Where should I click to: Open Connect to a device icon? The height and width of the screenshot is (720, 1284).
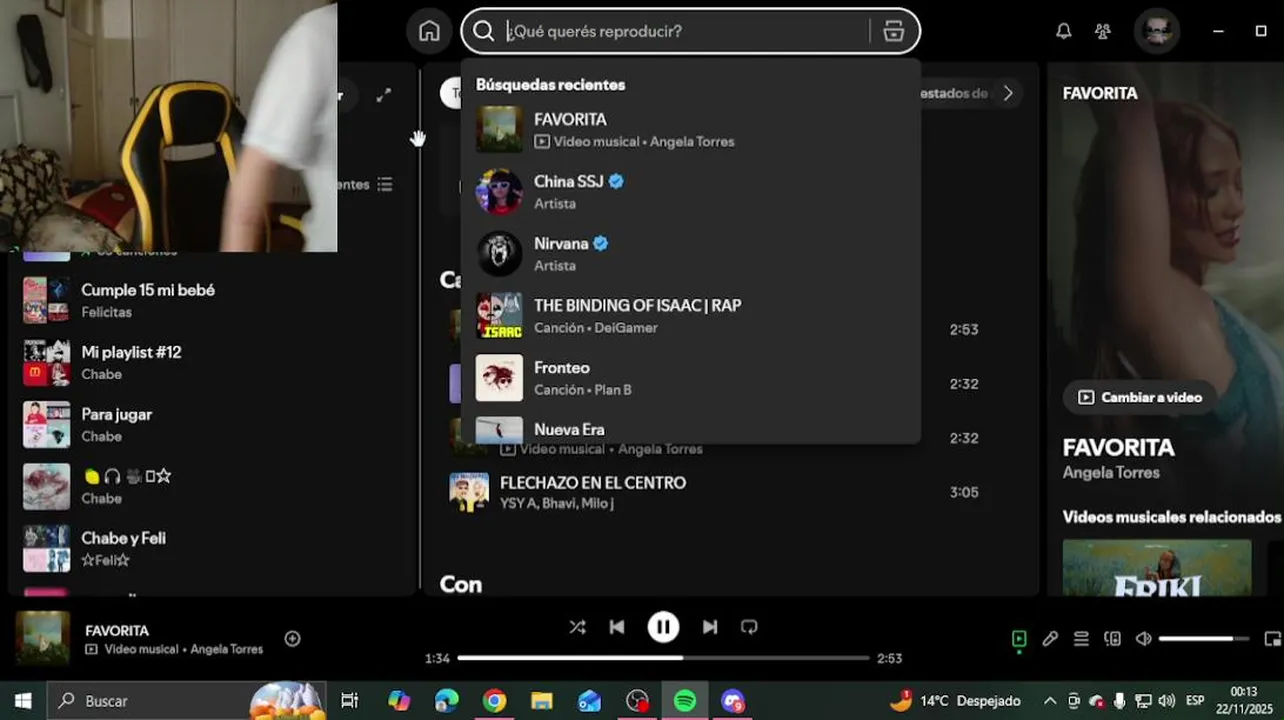pos(1112,638)
